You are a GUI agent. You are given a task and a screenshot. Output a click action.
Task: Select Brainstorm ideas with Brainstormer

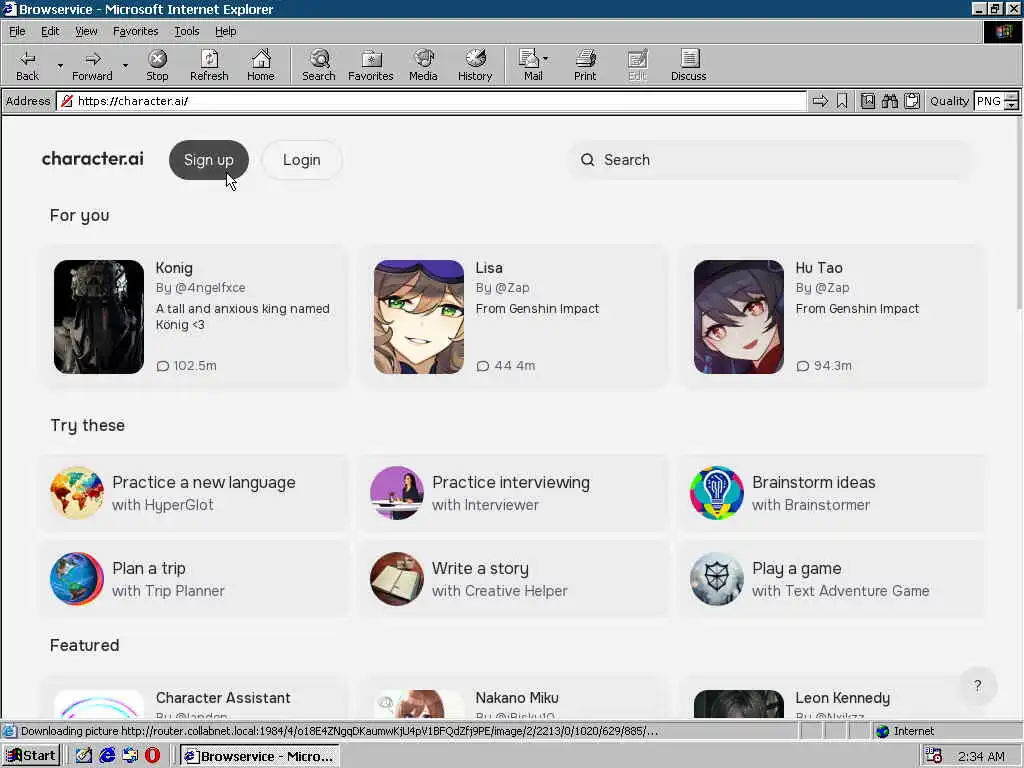(x=835, y=493)
